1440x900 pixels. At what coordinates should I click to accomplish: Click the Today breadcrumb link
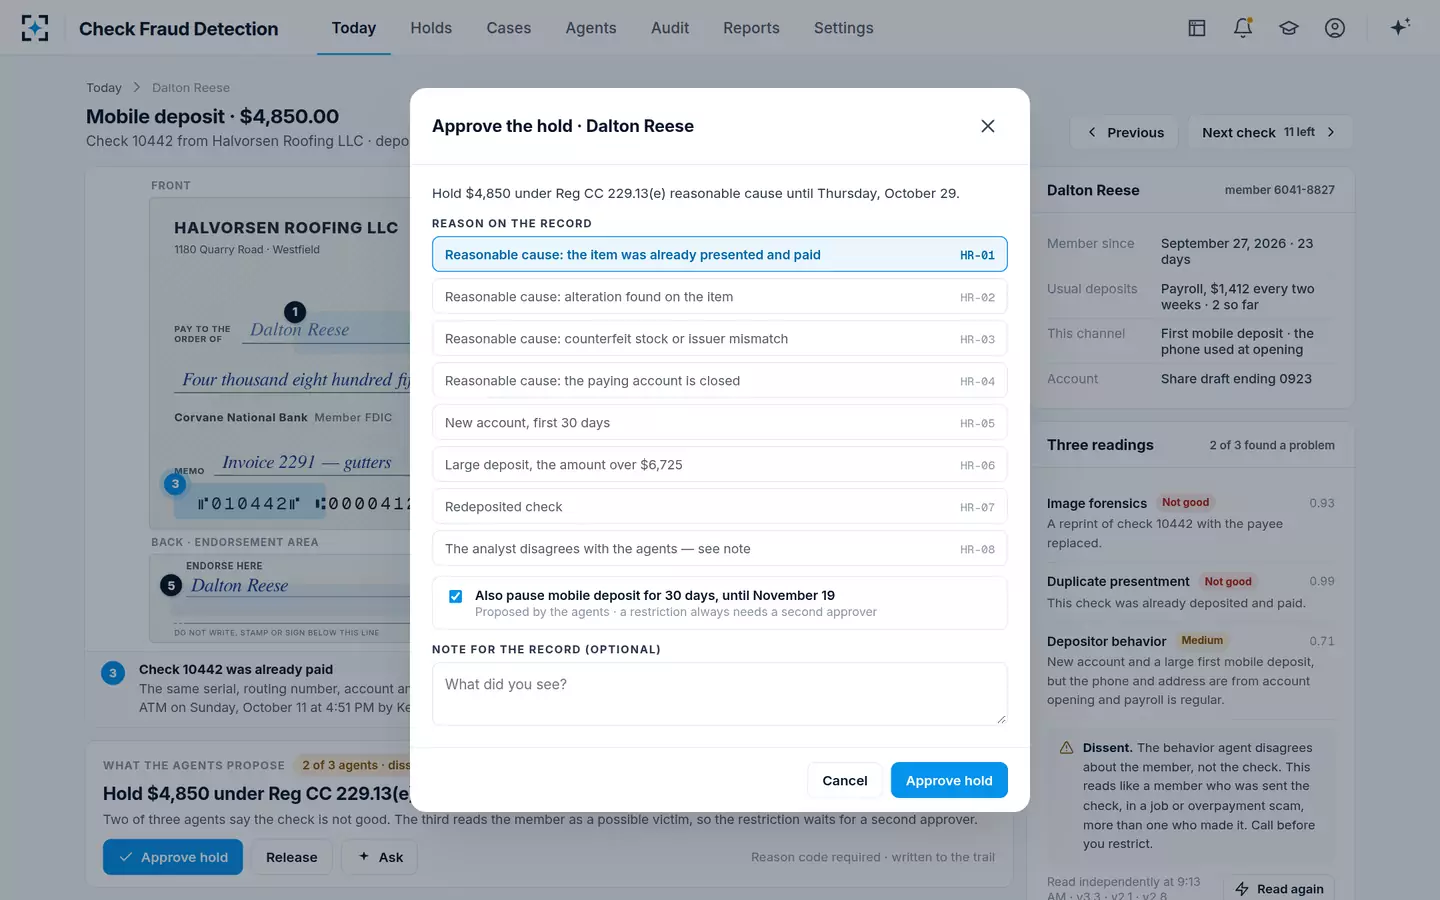[x=104, y=88]
